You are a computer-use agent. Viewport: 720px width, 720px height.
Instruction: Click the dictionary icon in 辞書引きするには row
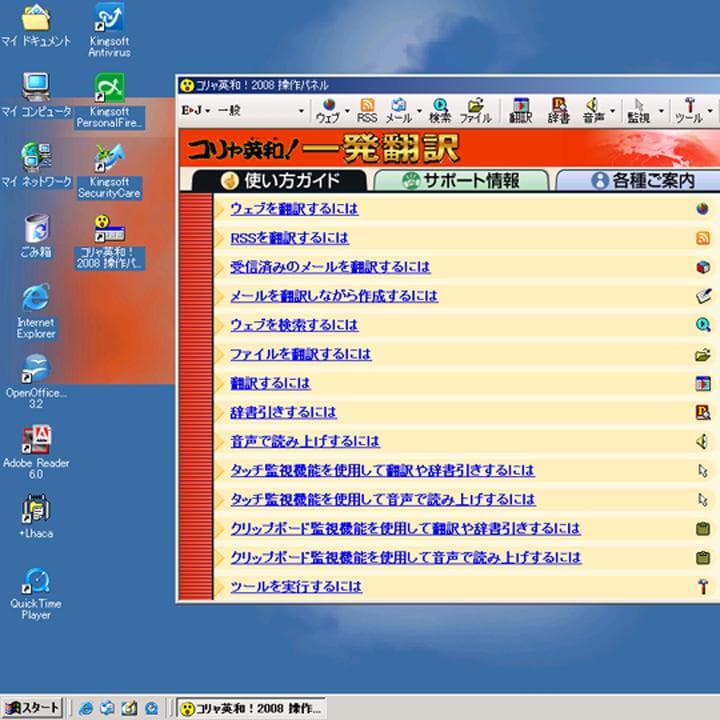click(703, 412)
